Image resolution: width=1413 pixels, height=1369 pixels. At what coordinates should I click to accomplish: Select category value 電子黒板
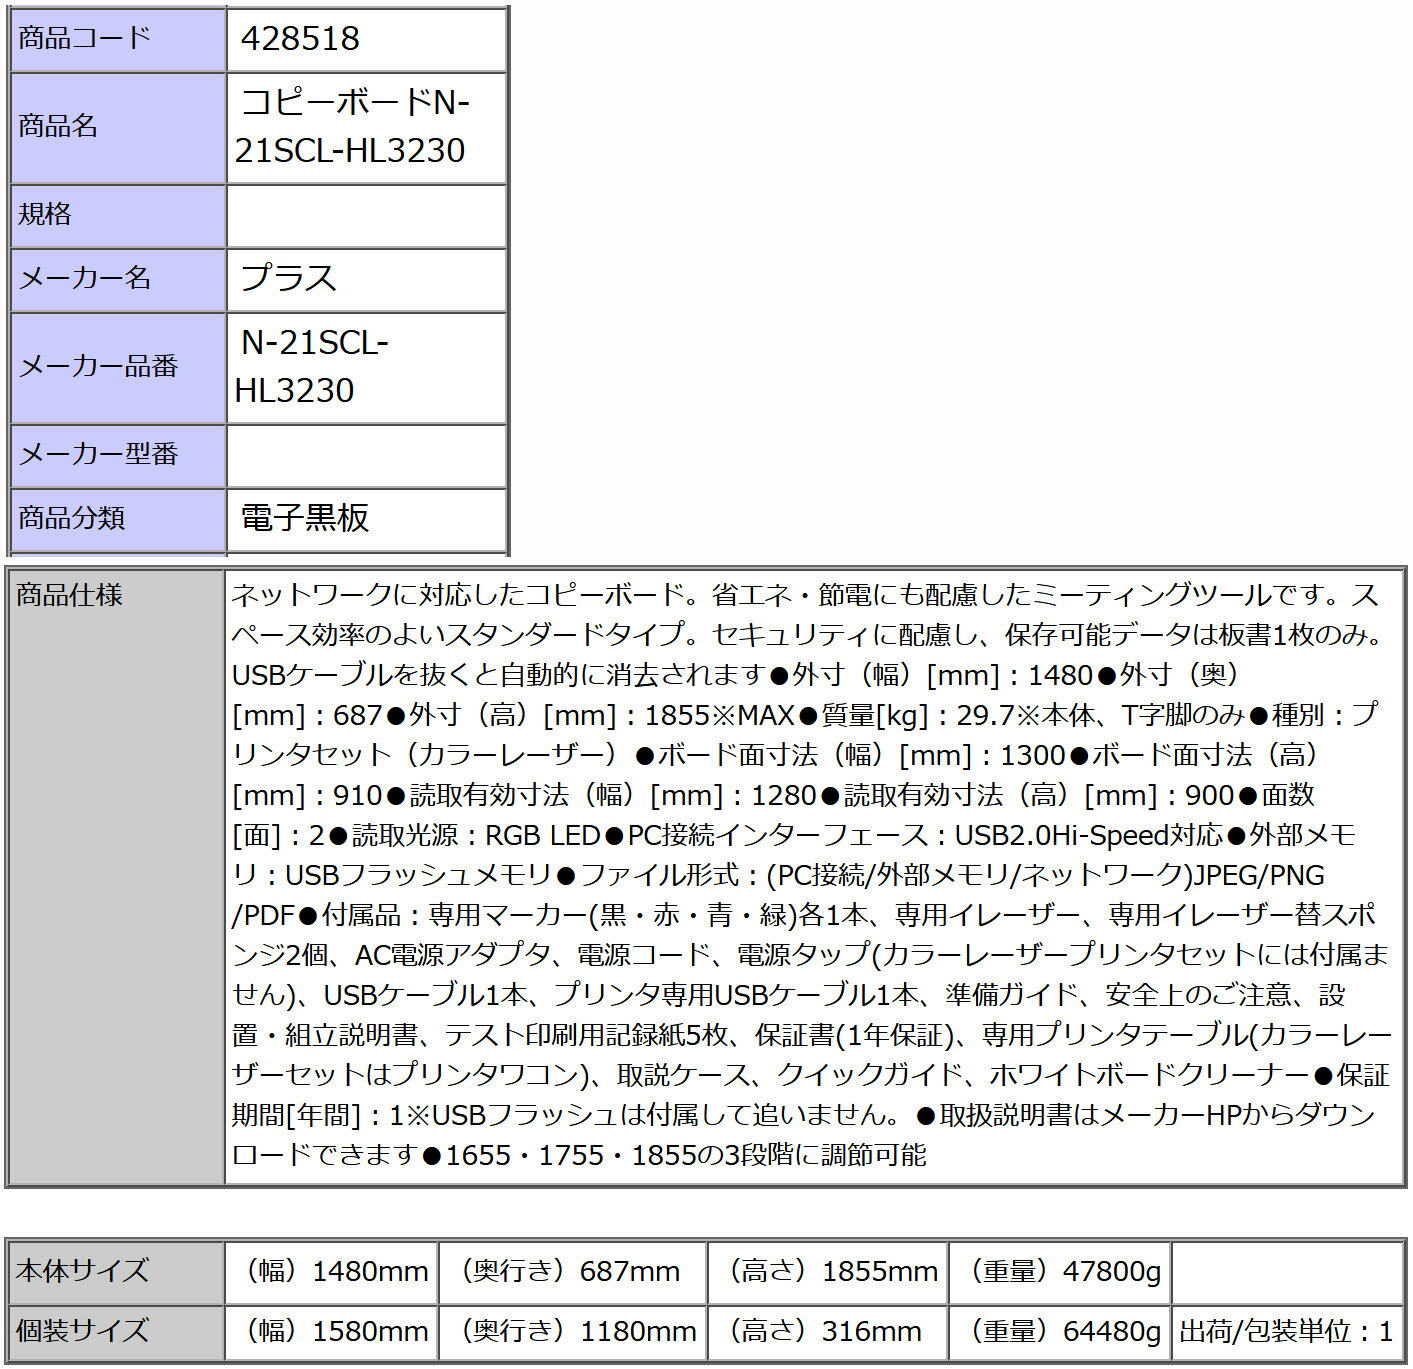(x=305, y=518)
